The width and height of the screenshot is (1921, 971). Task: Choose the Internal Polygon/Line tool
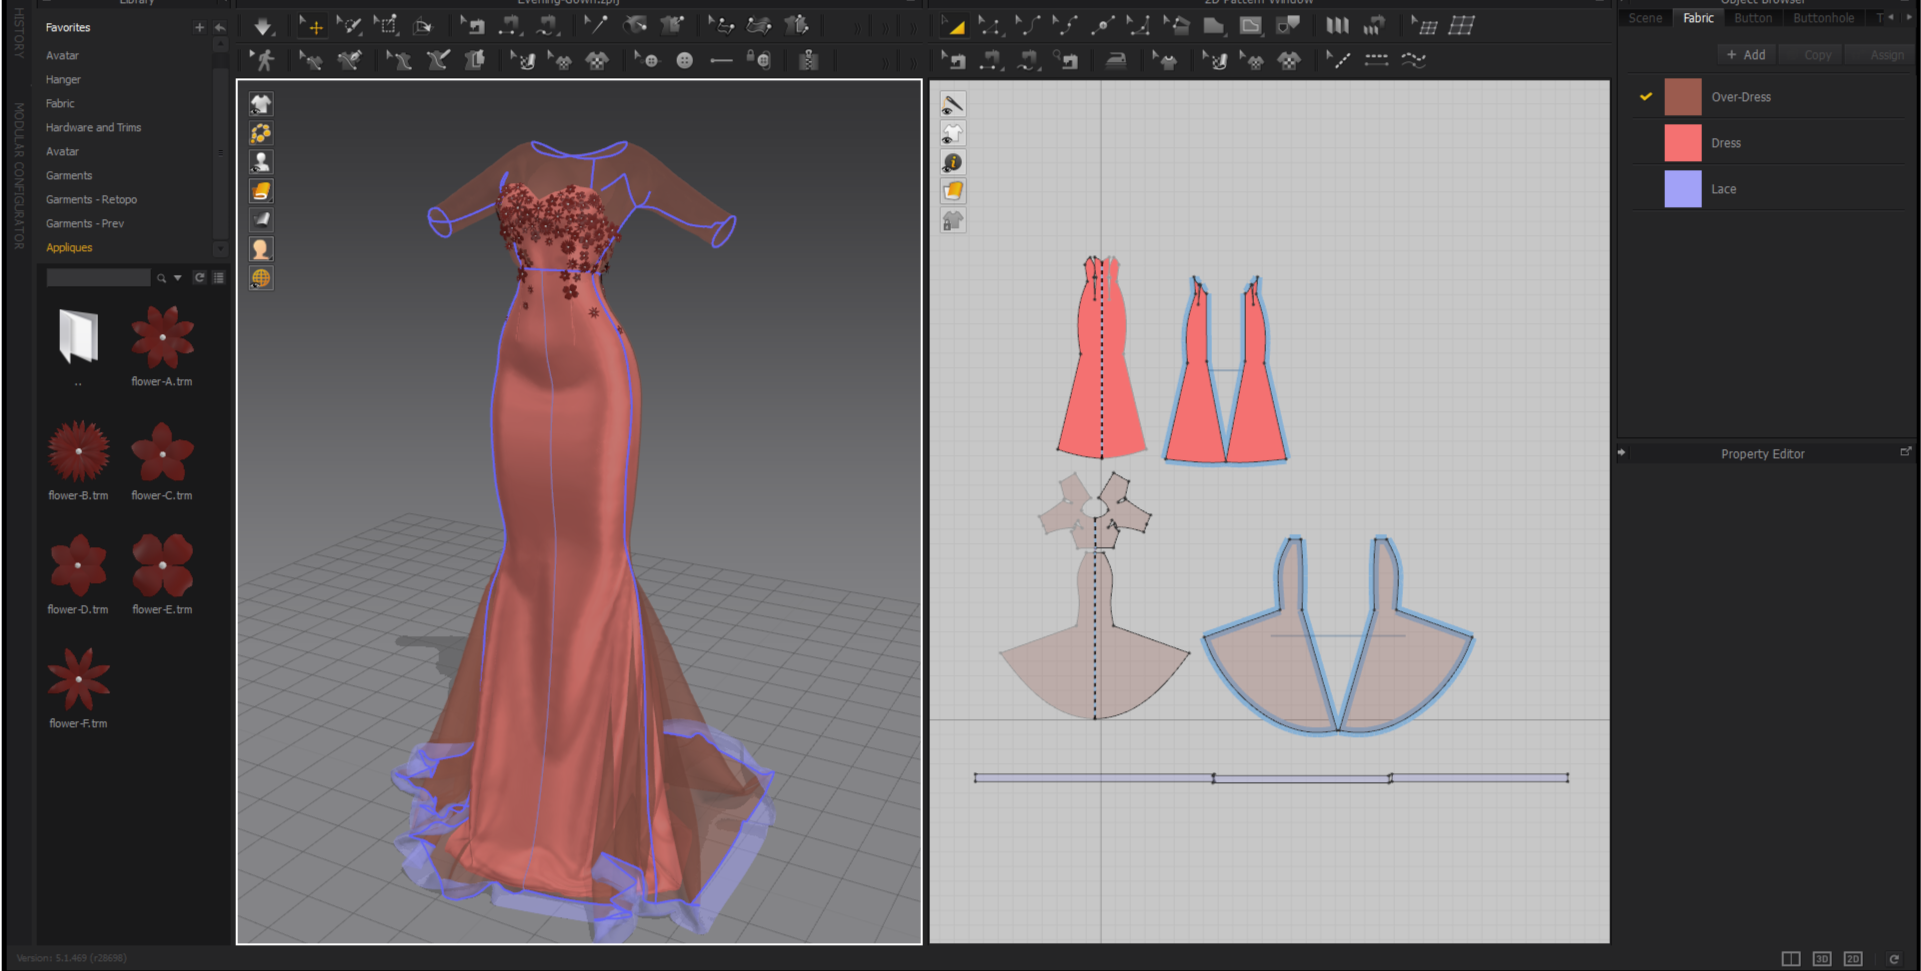click(1251, 26)
